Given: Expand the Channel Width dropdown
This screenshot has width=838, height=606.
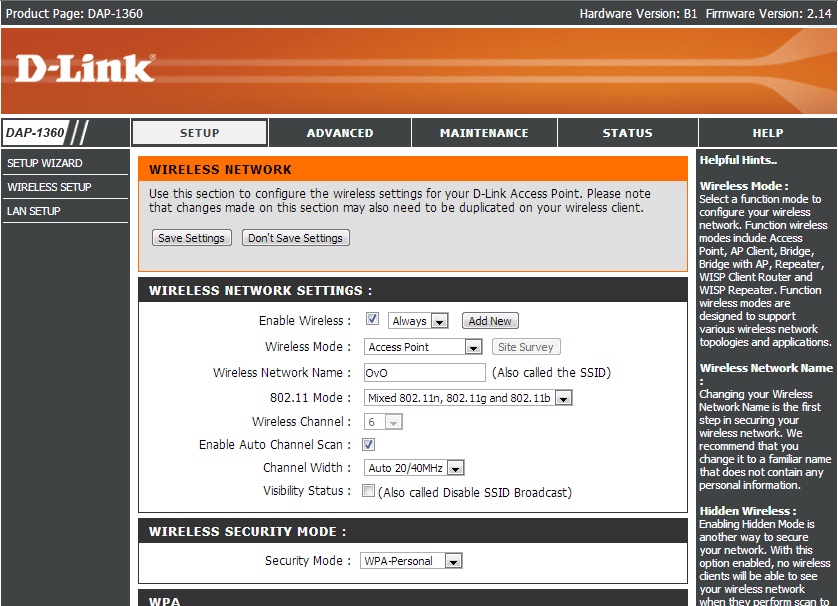Looking at the screenshot, I should (x=414, y=468).
